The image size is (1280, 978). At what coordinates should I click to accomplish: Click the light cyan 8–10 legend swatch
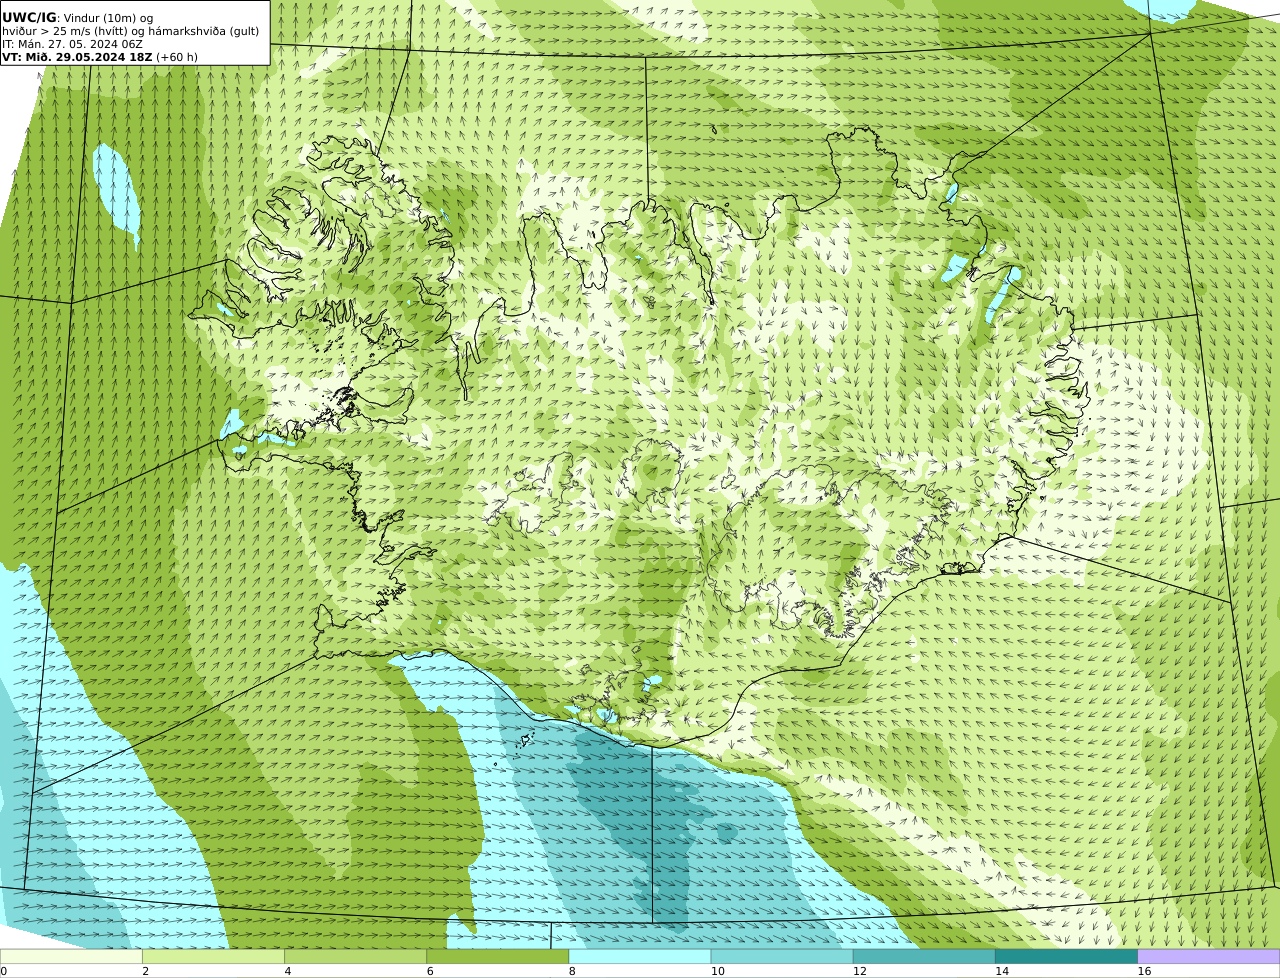[x=640, y=956]
